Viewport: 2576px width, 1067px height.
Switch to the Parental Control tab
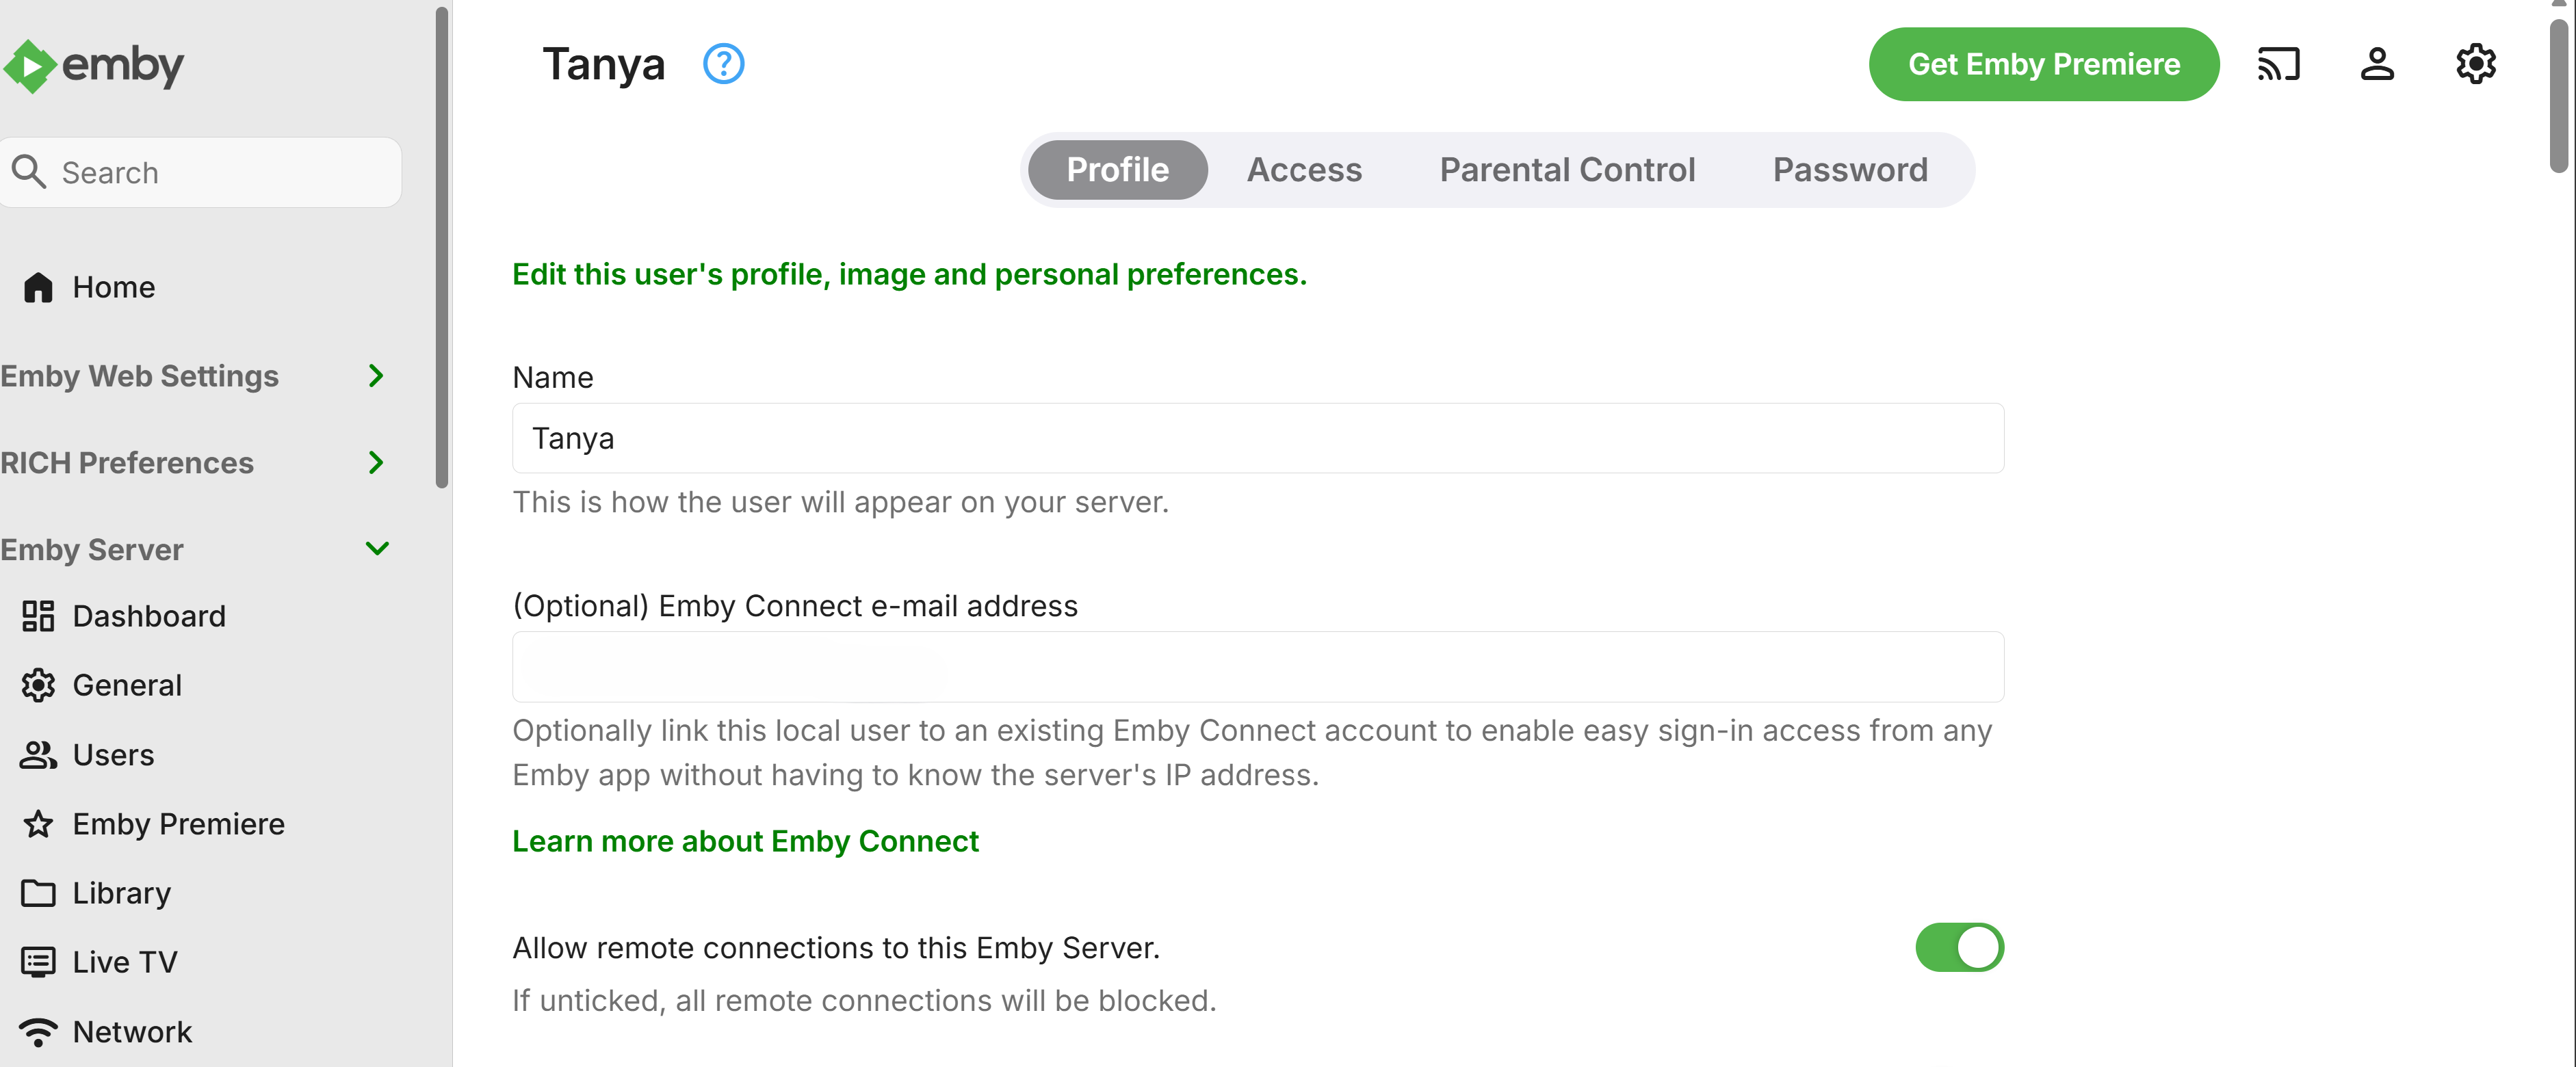coord(1566,170)
